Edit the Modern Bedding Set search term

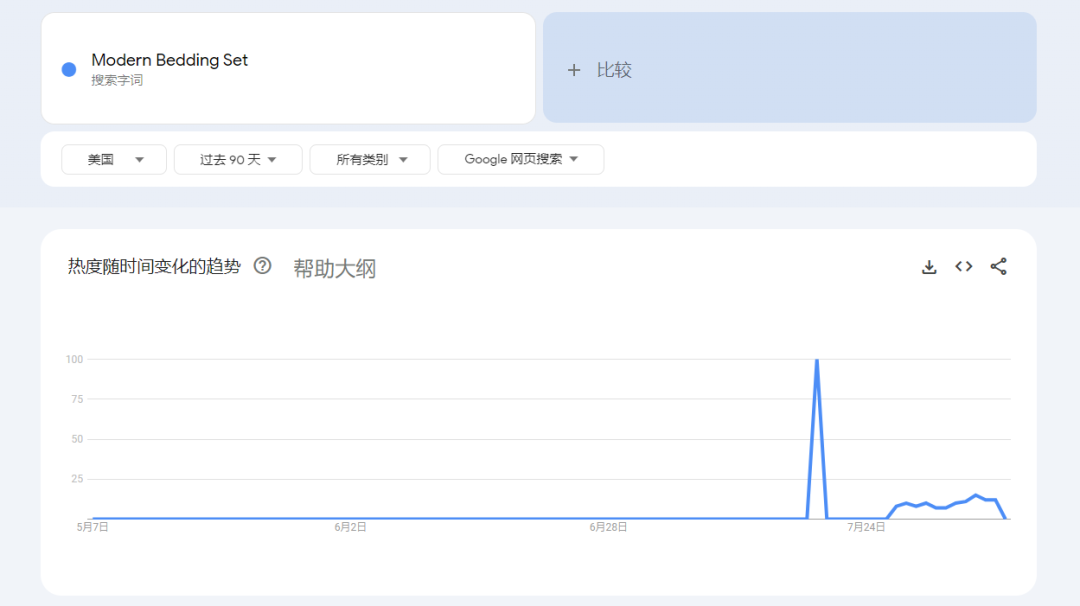pos(169,60)
